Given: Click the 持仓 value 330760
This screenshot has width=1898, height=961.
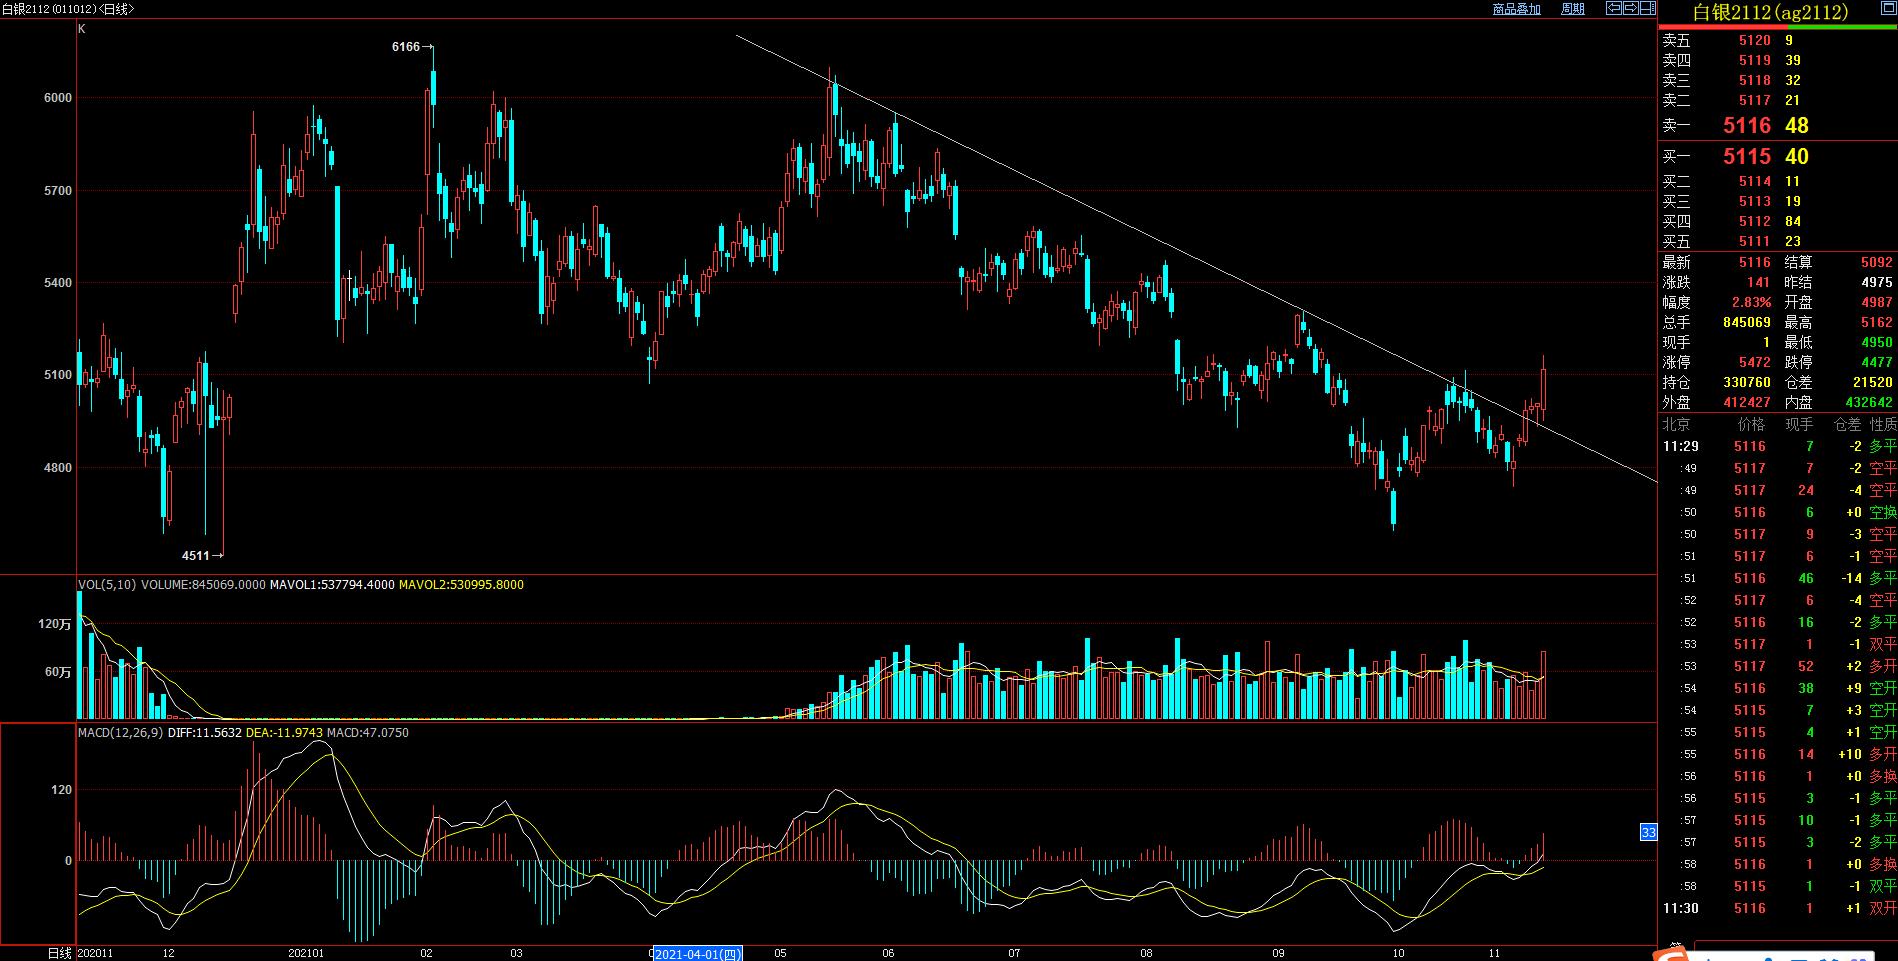Looking at the screenshot, I should click(1747, 382).
